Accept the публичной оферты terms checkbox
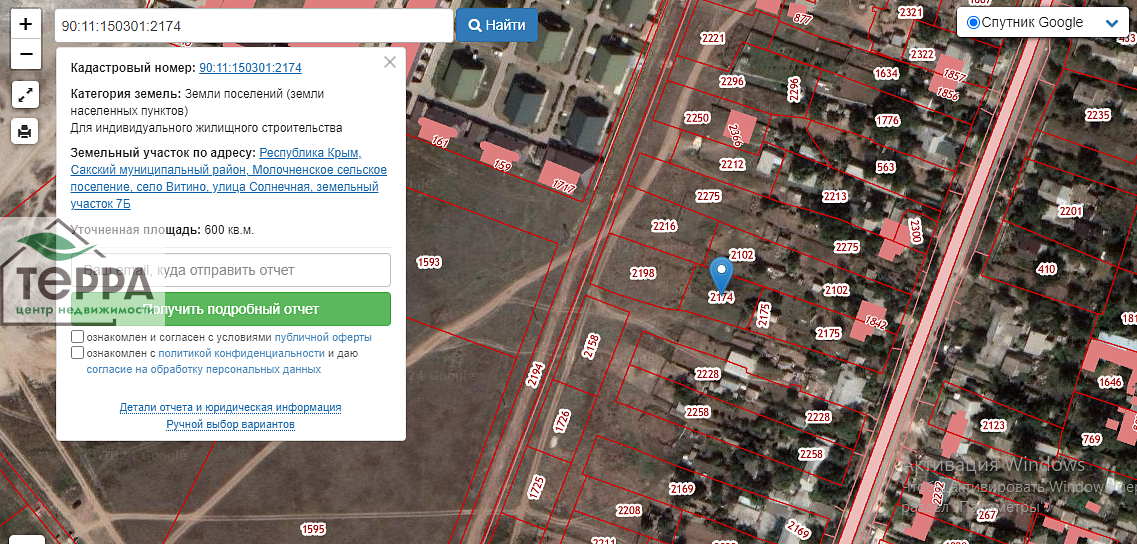This screenshot has height=544, width=1137. pyautogui.click(x=78, y=338)
